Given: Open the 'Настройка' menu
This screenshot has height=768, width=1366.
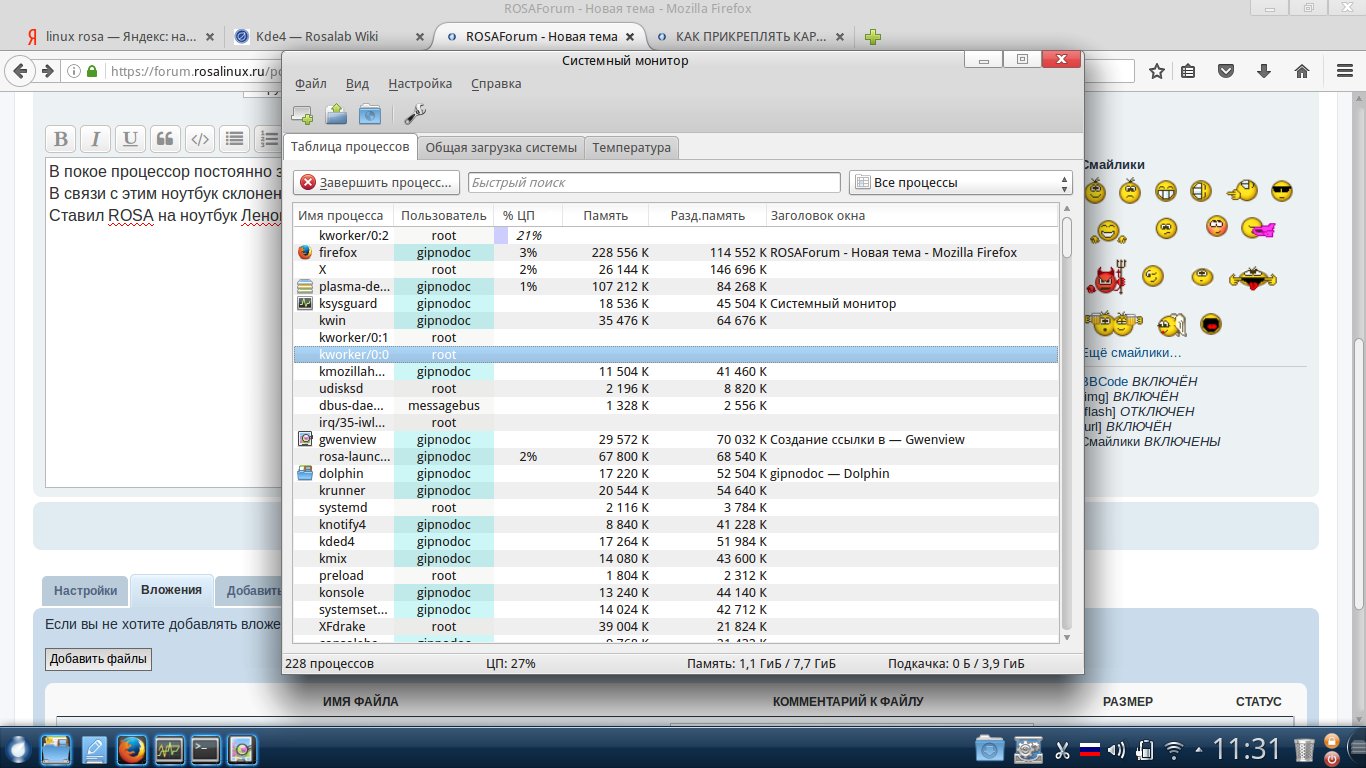Looking at the screenshot, I should coord(420,84).
